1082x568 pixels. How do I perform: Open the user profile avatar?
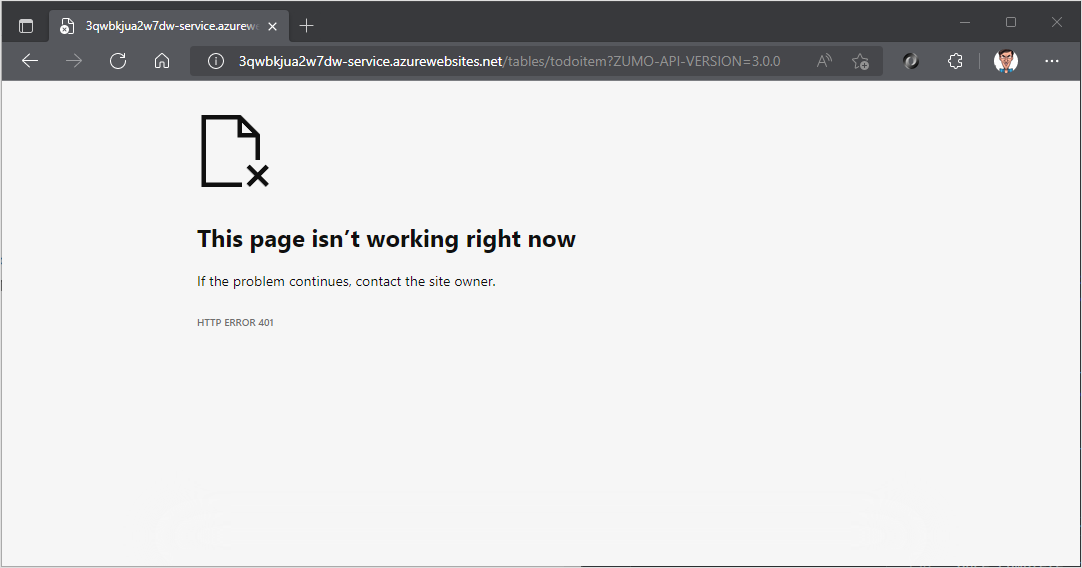pyautogui.click(x=1005, y=61)
